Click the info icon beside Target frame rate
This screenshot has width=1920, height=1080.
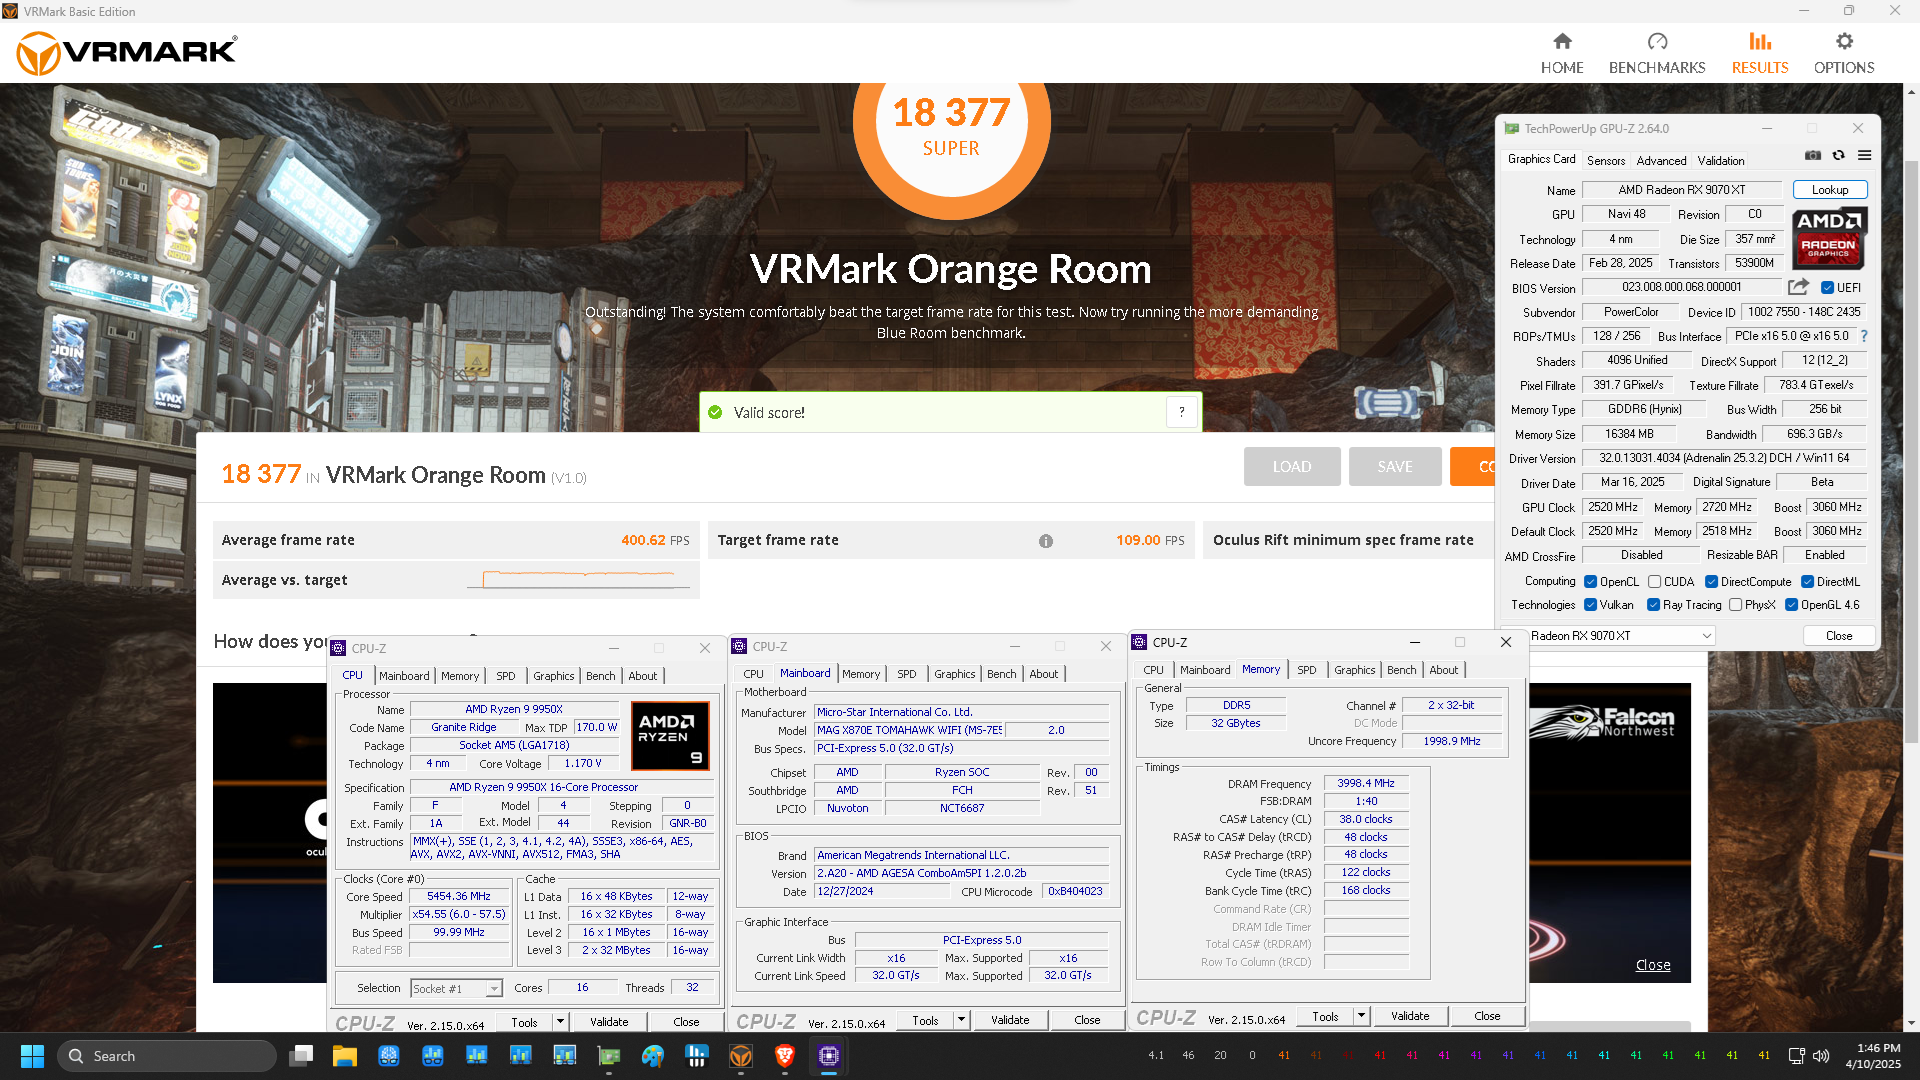point(1046,541)
